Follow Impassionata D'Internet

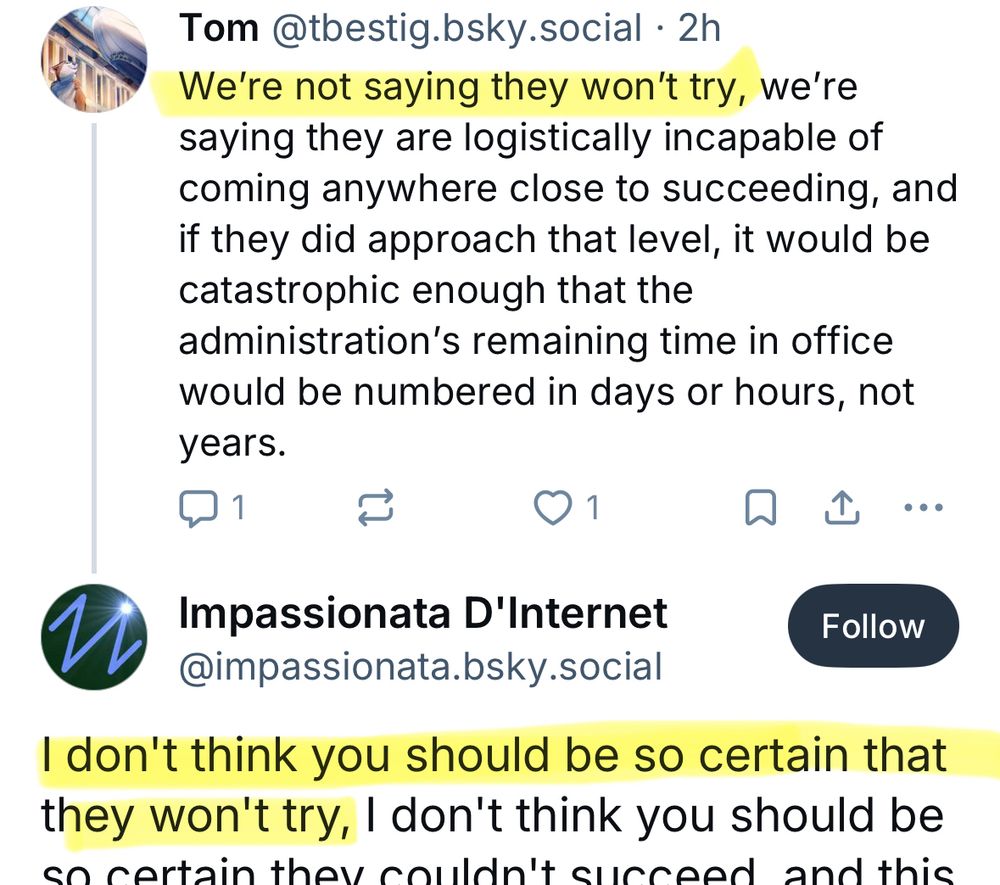click(873, 627)
